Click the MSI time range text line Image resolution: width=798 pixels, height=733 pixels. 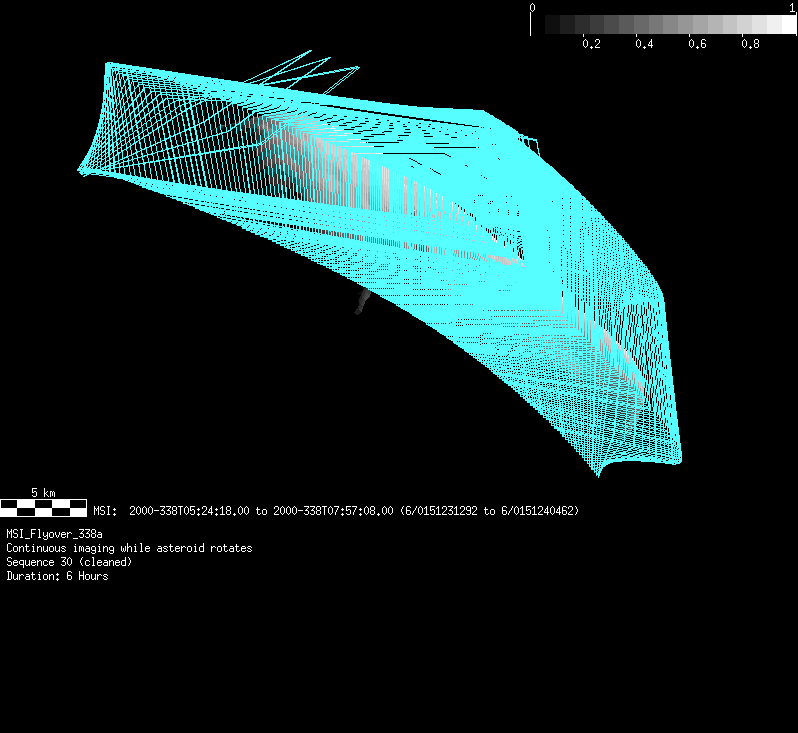pos(336,511)
